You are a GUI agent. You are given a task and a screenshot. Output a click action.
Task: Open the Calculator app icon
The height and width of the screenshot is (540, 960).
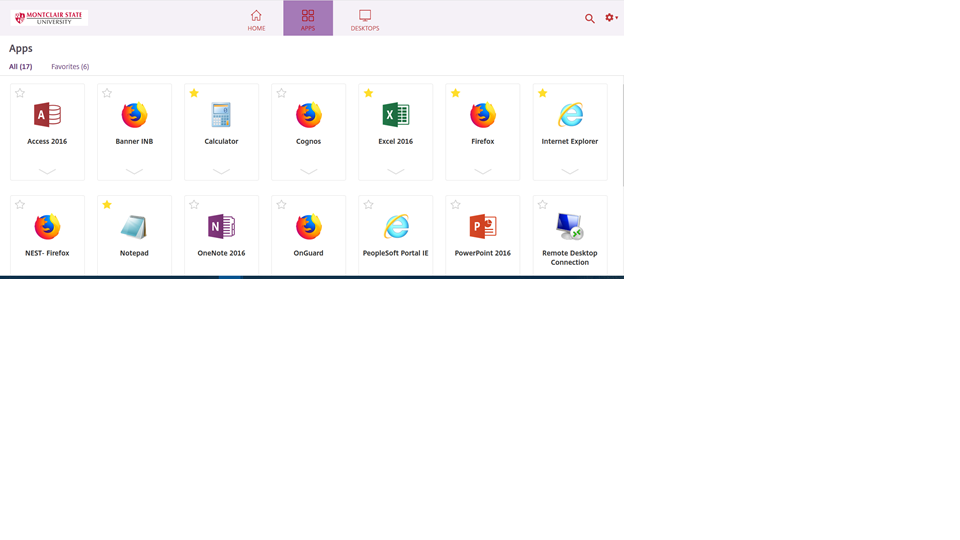pos(221,115)
